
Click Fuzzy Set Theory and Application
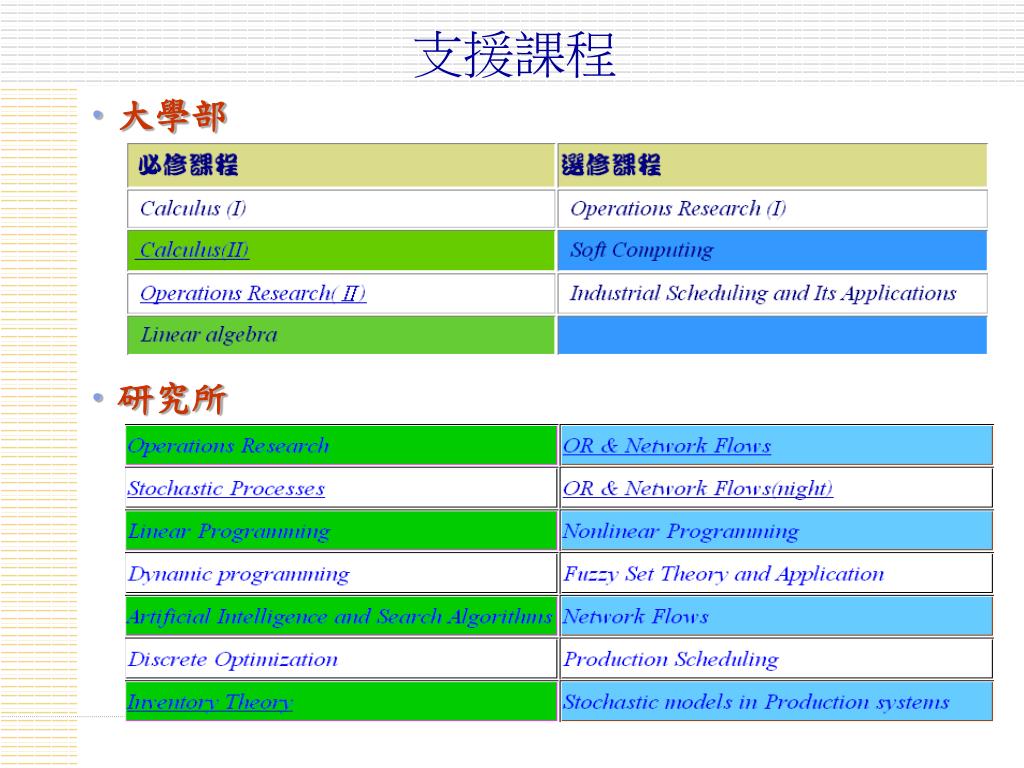point(776,574)
